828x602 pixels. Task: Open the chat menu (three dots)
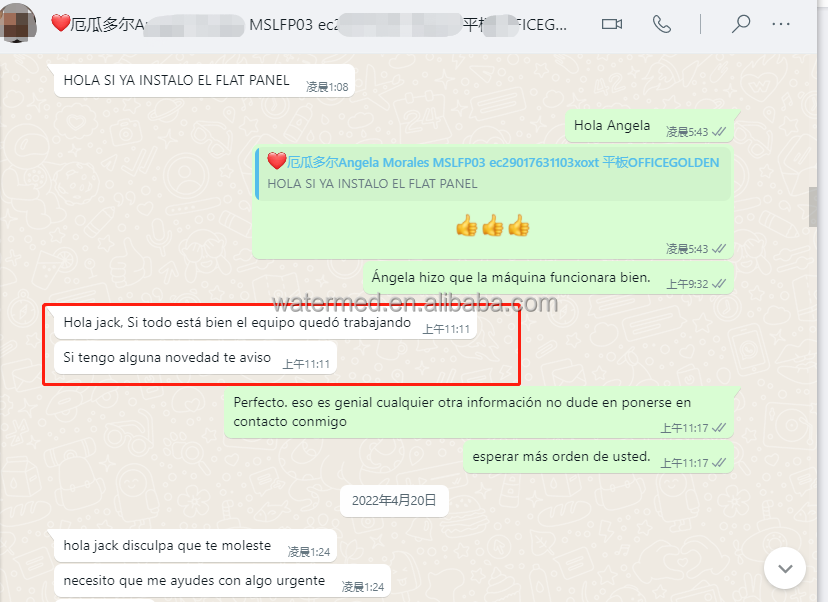[781, 24]
